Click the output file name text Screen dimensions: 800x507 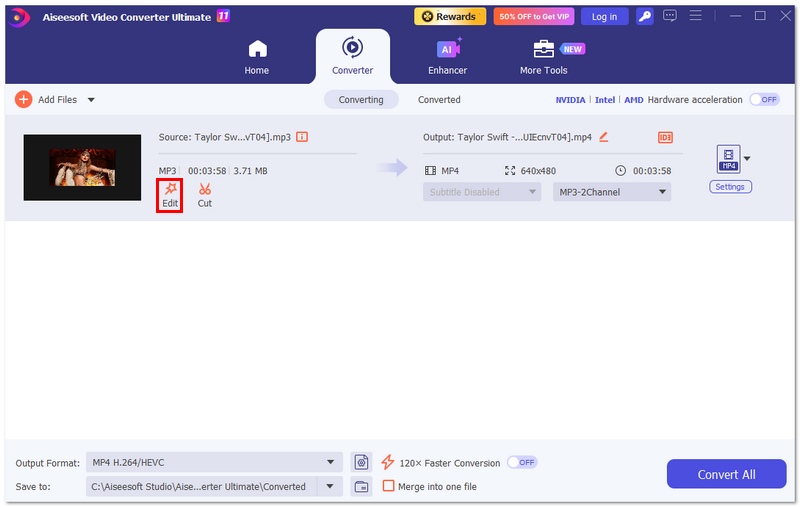coord(507,137)
